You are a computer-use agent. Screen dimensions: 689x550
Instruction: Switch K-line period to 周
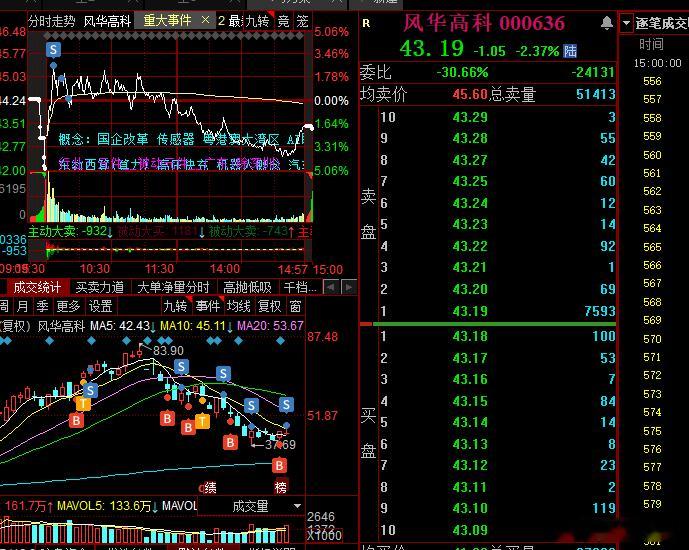(4, 306)
